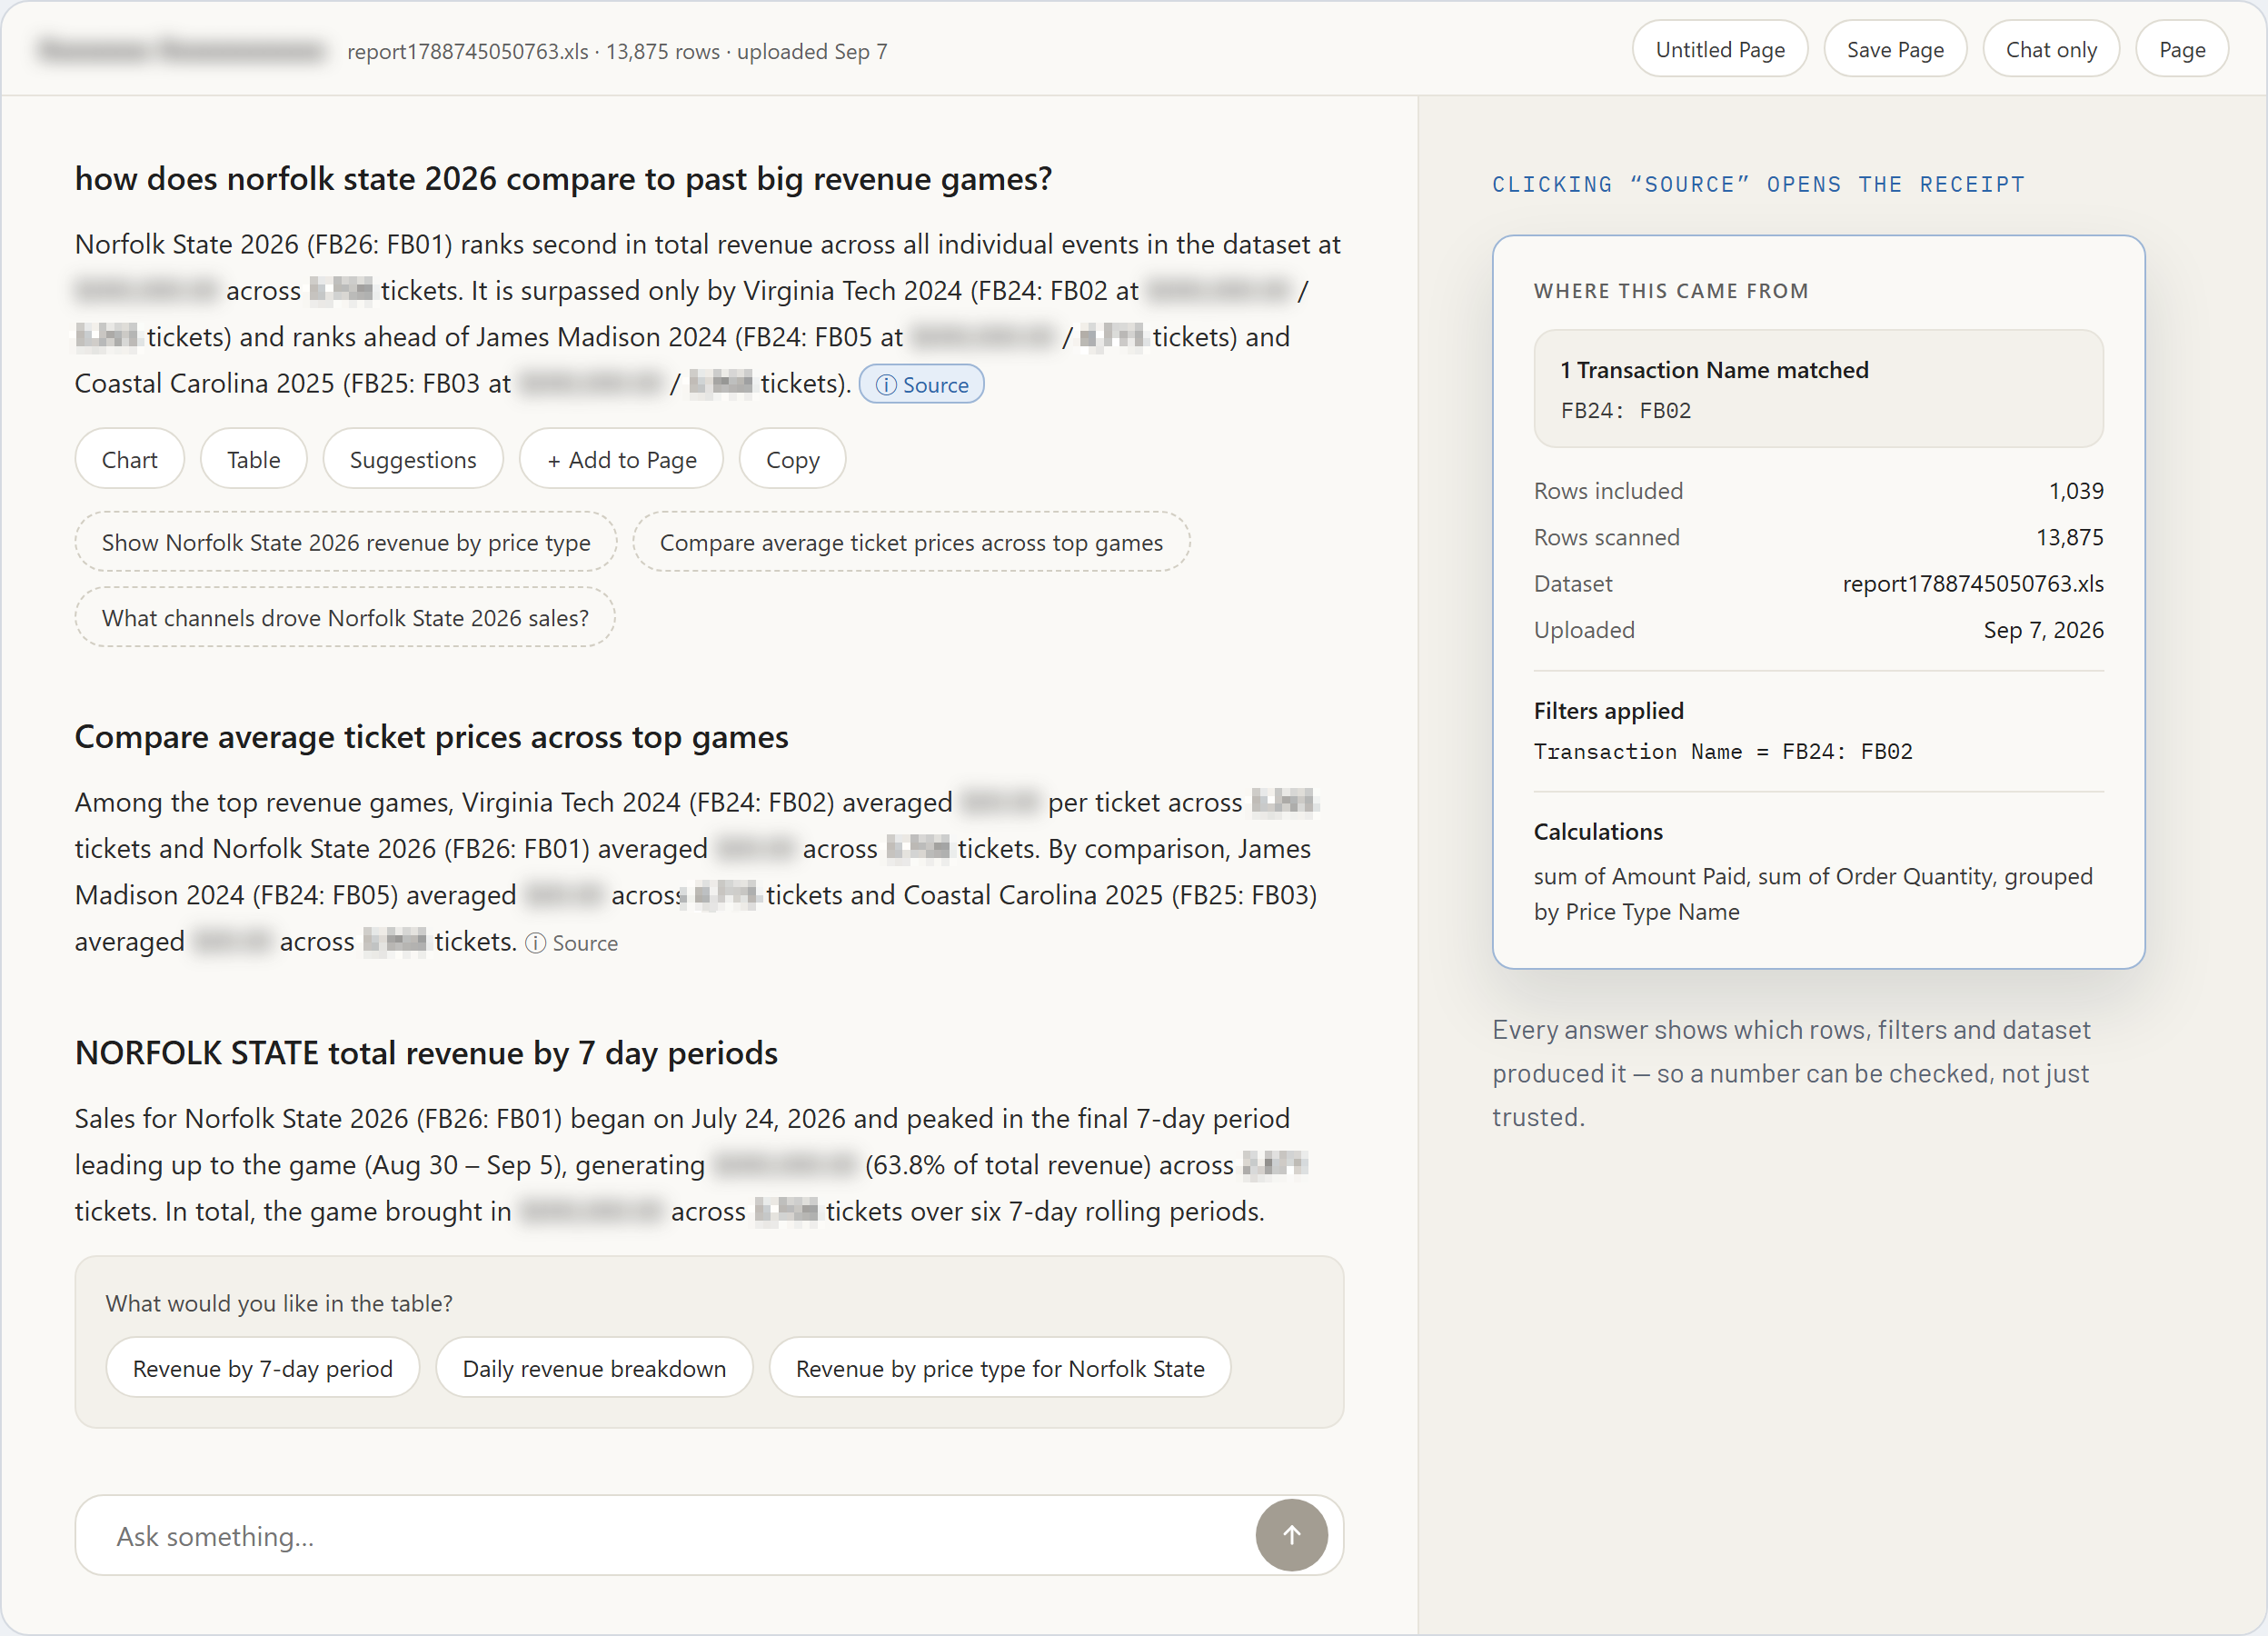Viewport: 2268px width, 1636px height.
Task: Click the + Add to Page button
Action: (x=621, y=459)
